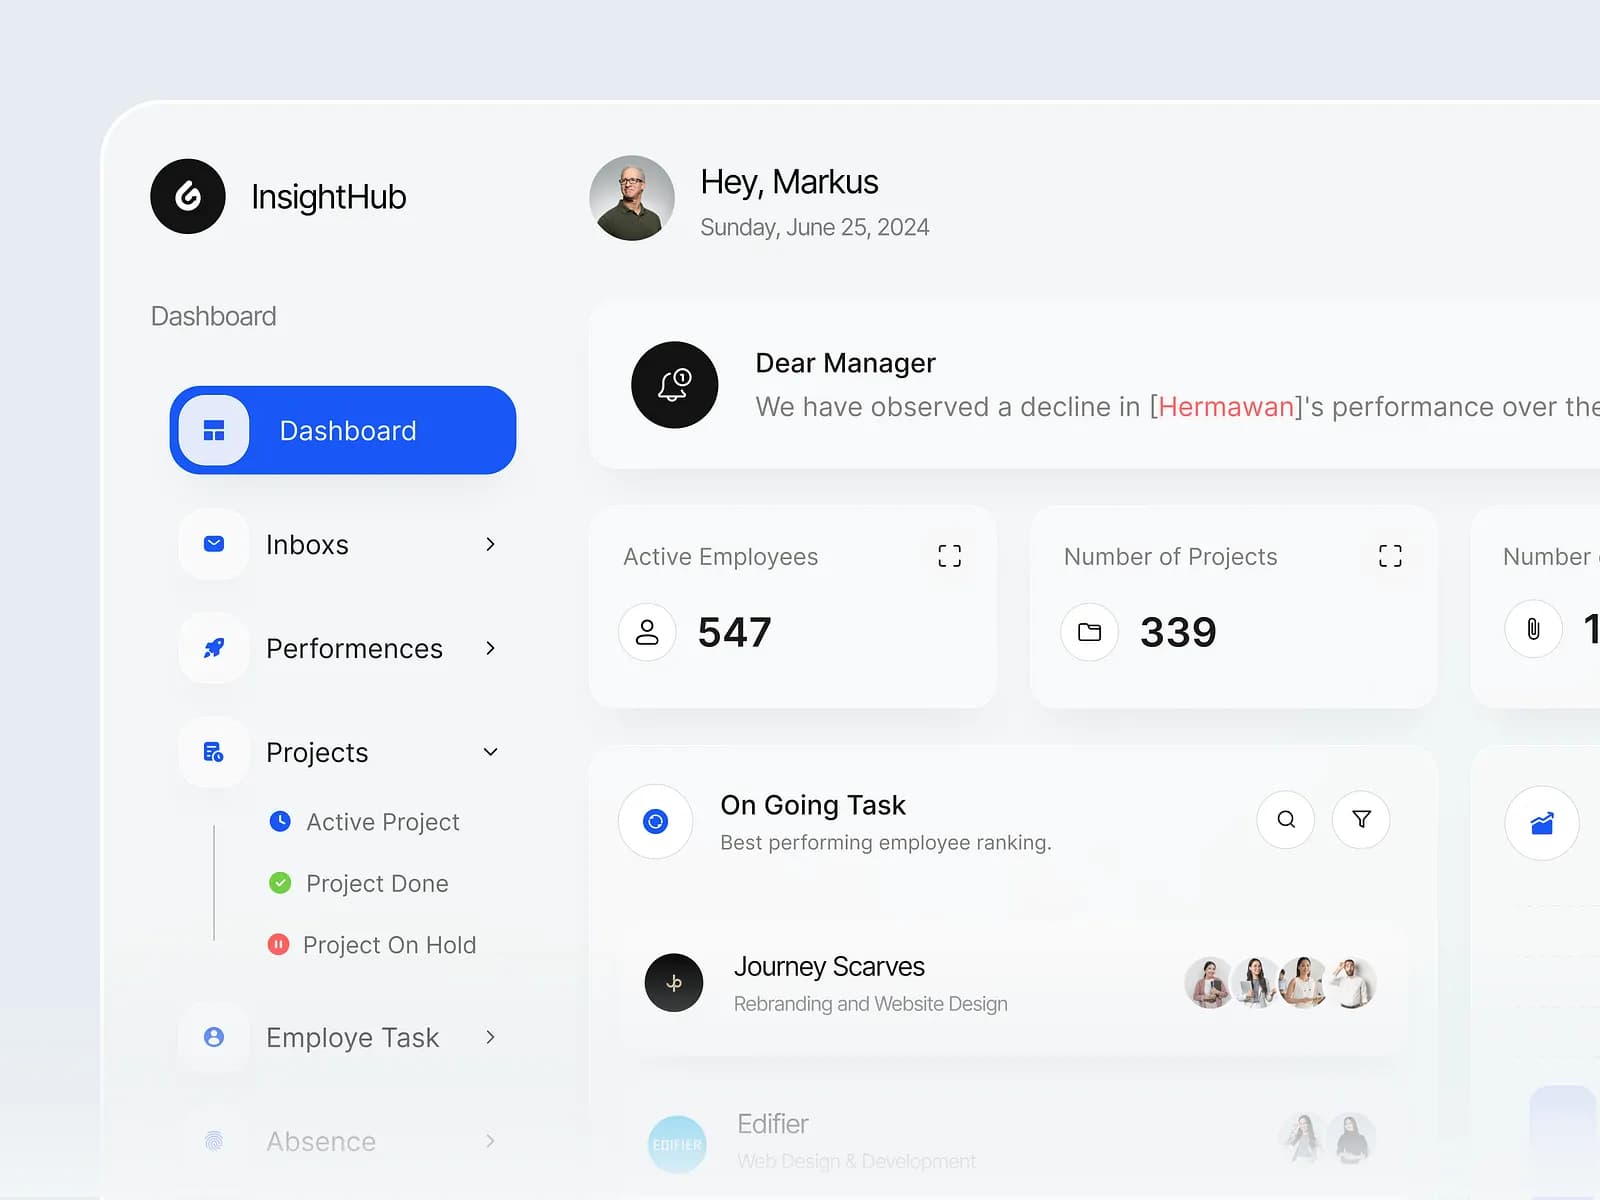Click the notification bell alert icon
The image size is (1600, 1200).
click(675, 385)
